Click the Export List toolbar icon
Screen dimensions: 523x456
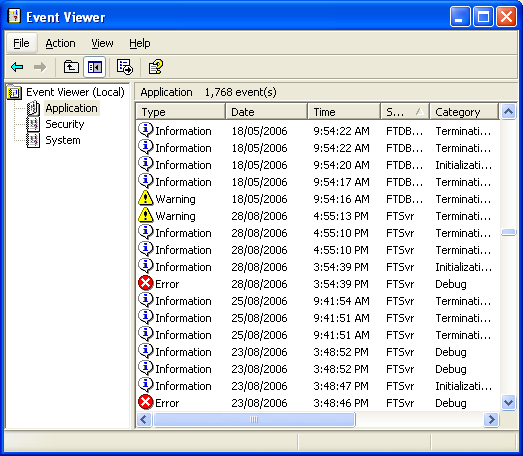point(125,67)
